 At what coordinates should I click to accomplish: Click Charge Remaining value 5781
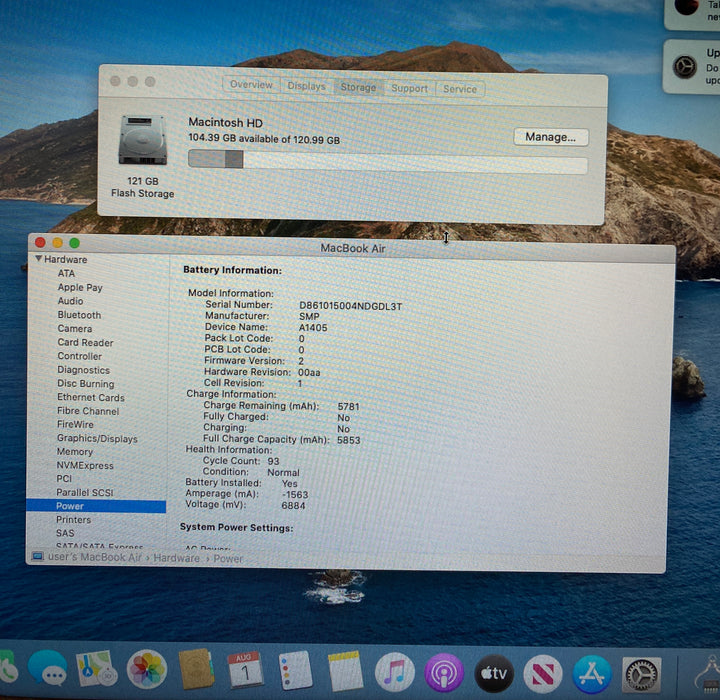point(349,406)
